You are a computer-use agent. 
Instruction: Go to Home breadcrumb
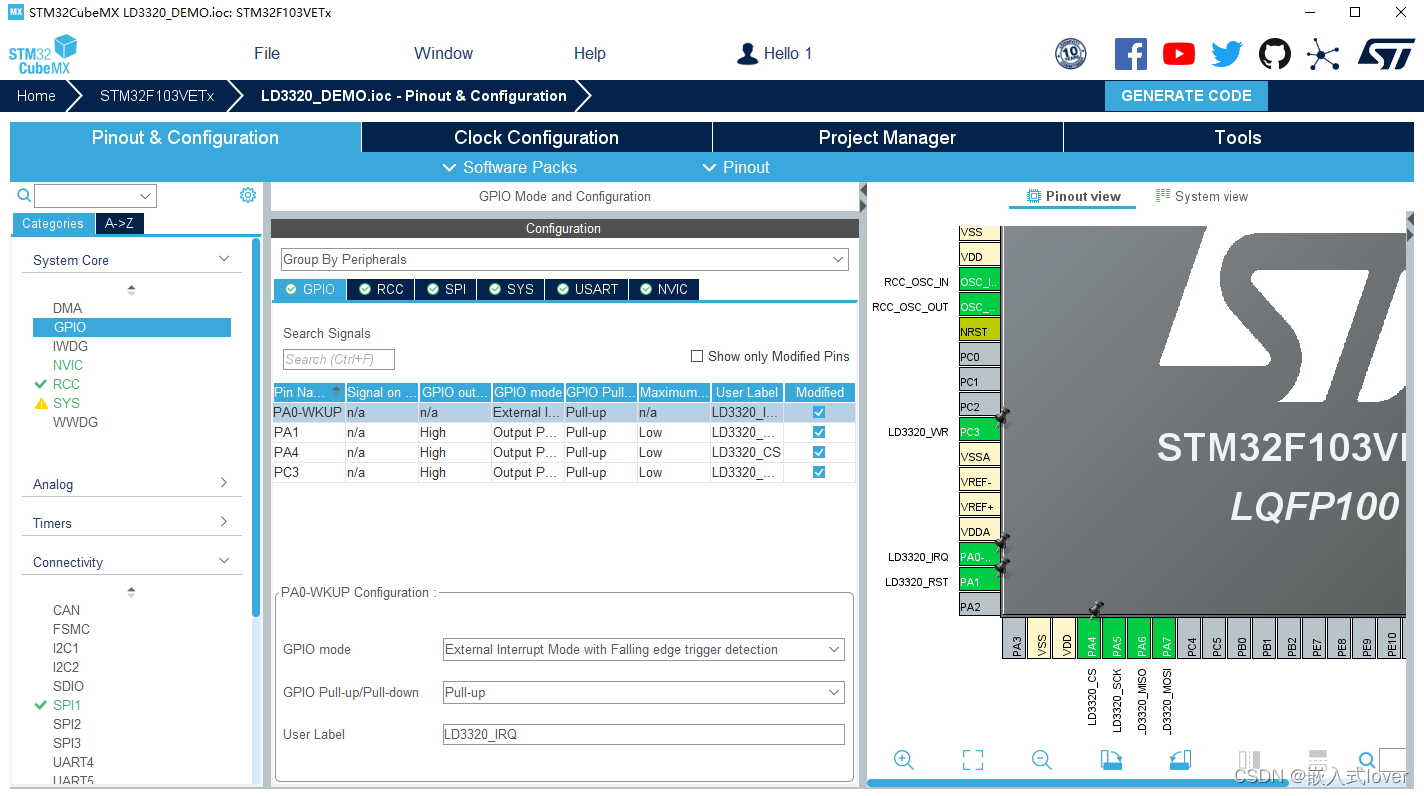(36, 96)
